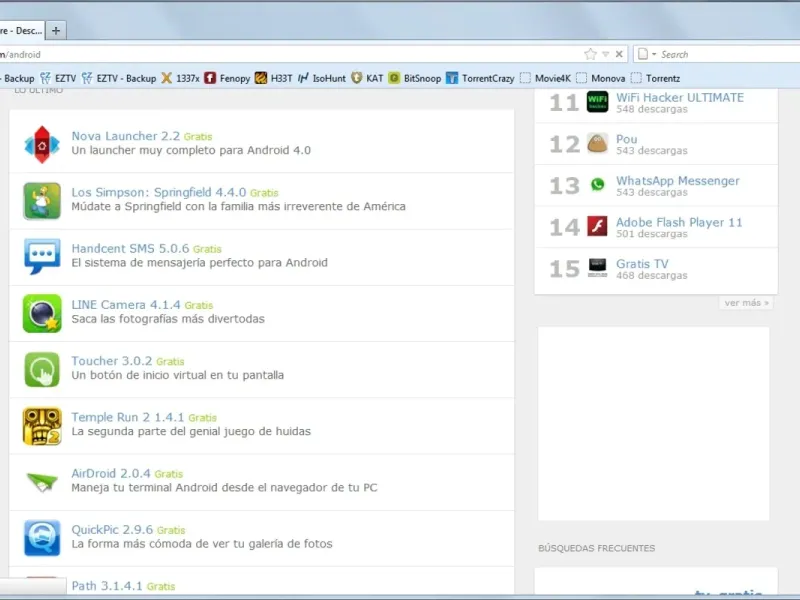800x600 pixels.
Task: Open Los Simpson: Springfield 4.4.0 link
Action: 159,192
